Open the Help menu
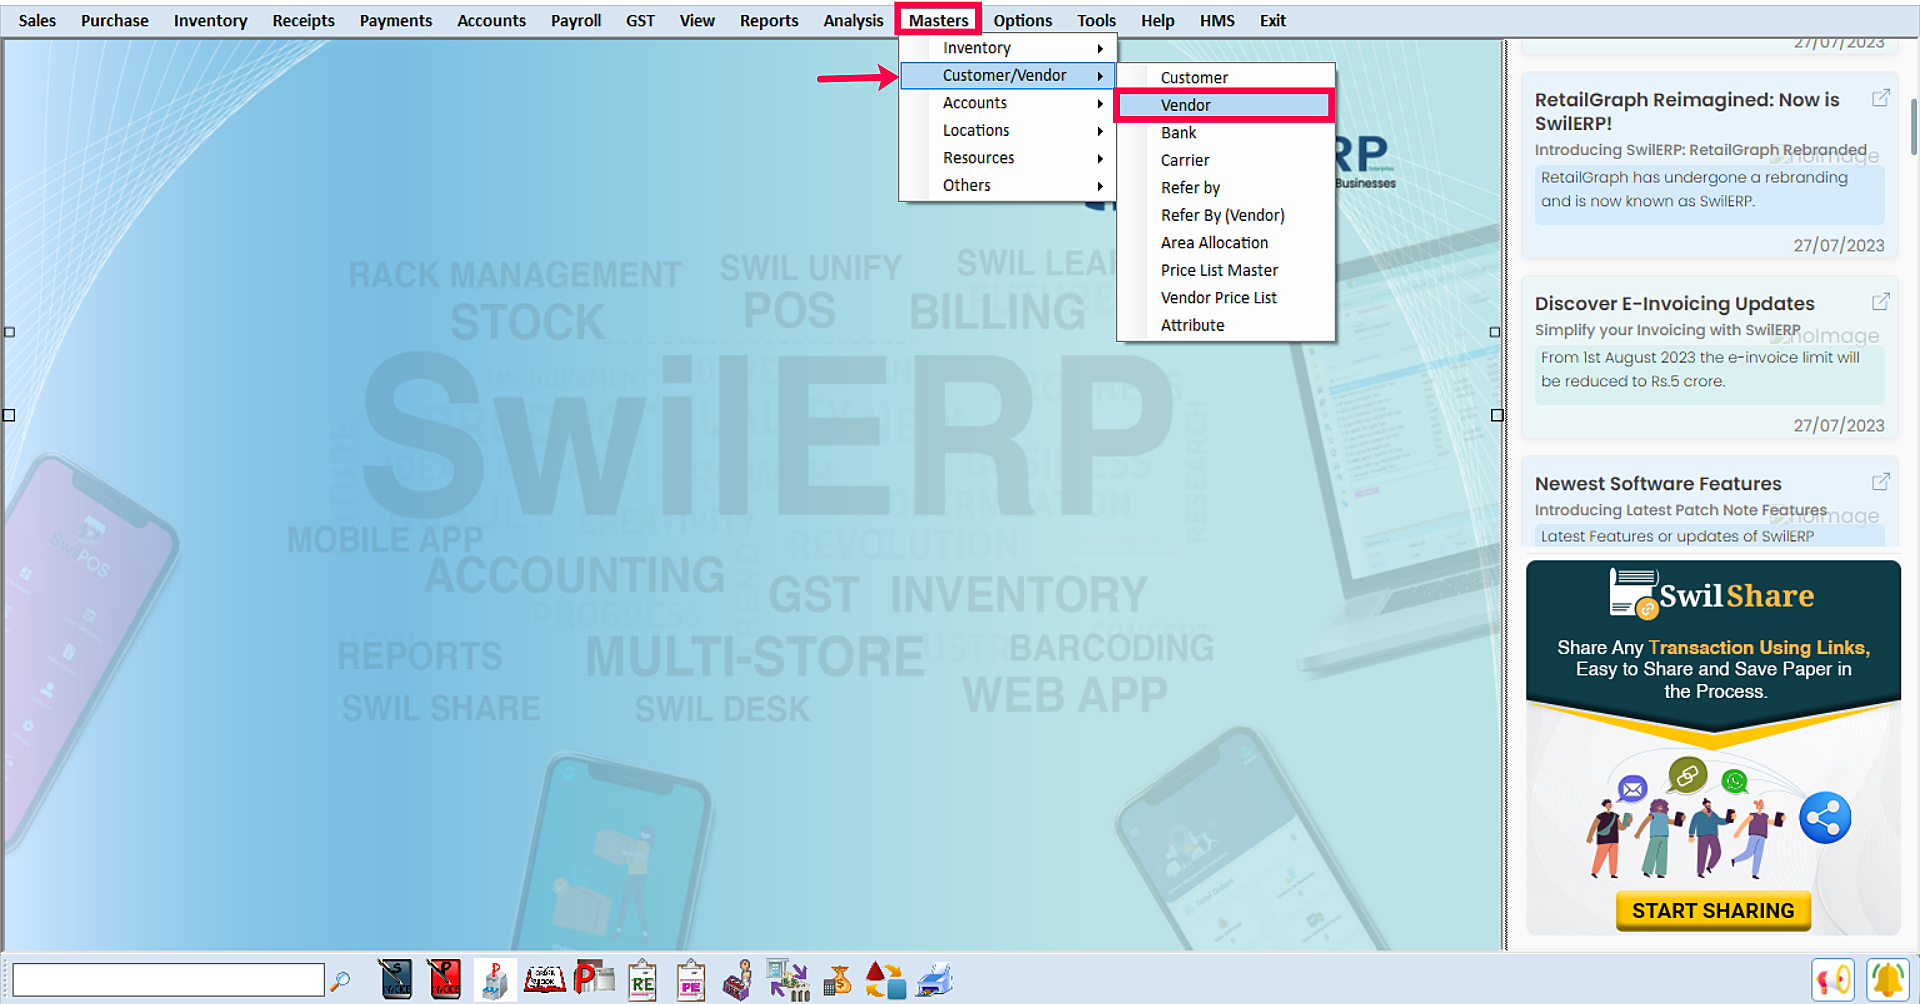 click(1157, 20)
